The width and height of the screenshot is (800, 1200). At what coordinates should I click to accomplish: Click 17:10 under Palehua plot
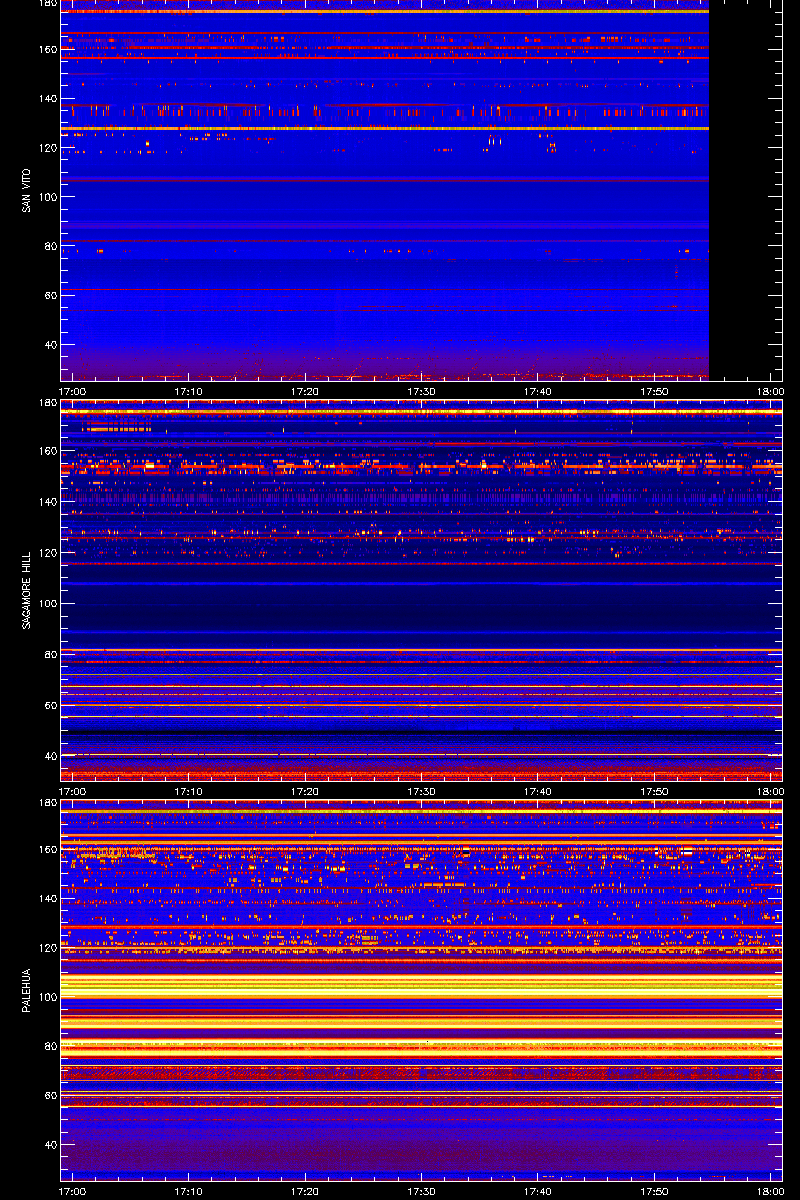pyautogui.click(x=189, y=1192)
